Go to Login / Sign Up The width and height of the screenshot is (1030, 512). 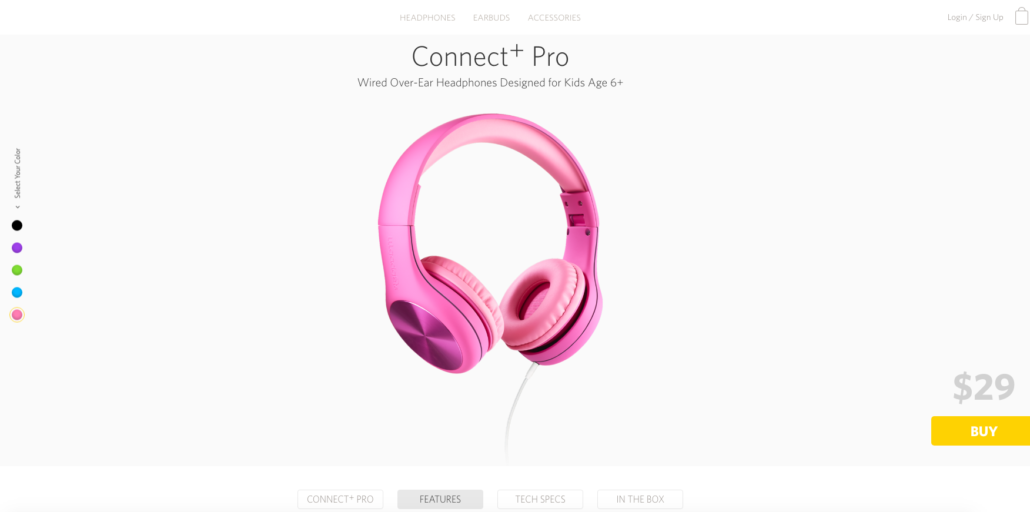975,17
